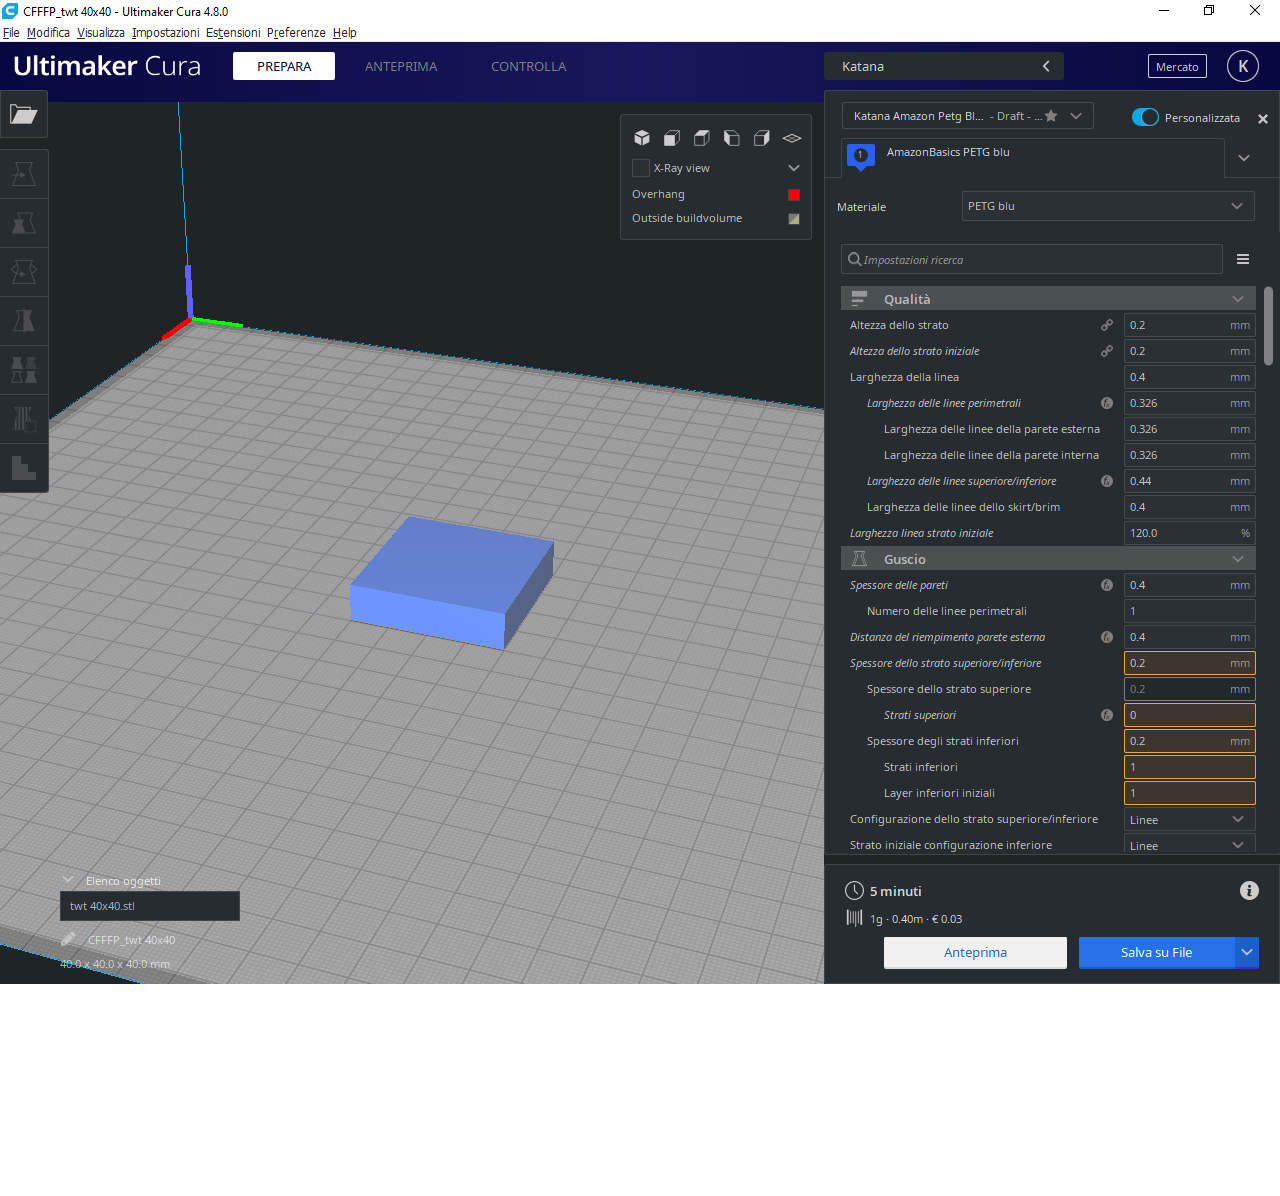Viewport: 1280px width, 1196px height.
Task: Click the Anteprima button
Action: [x=975, y=952]
